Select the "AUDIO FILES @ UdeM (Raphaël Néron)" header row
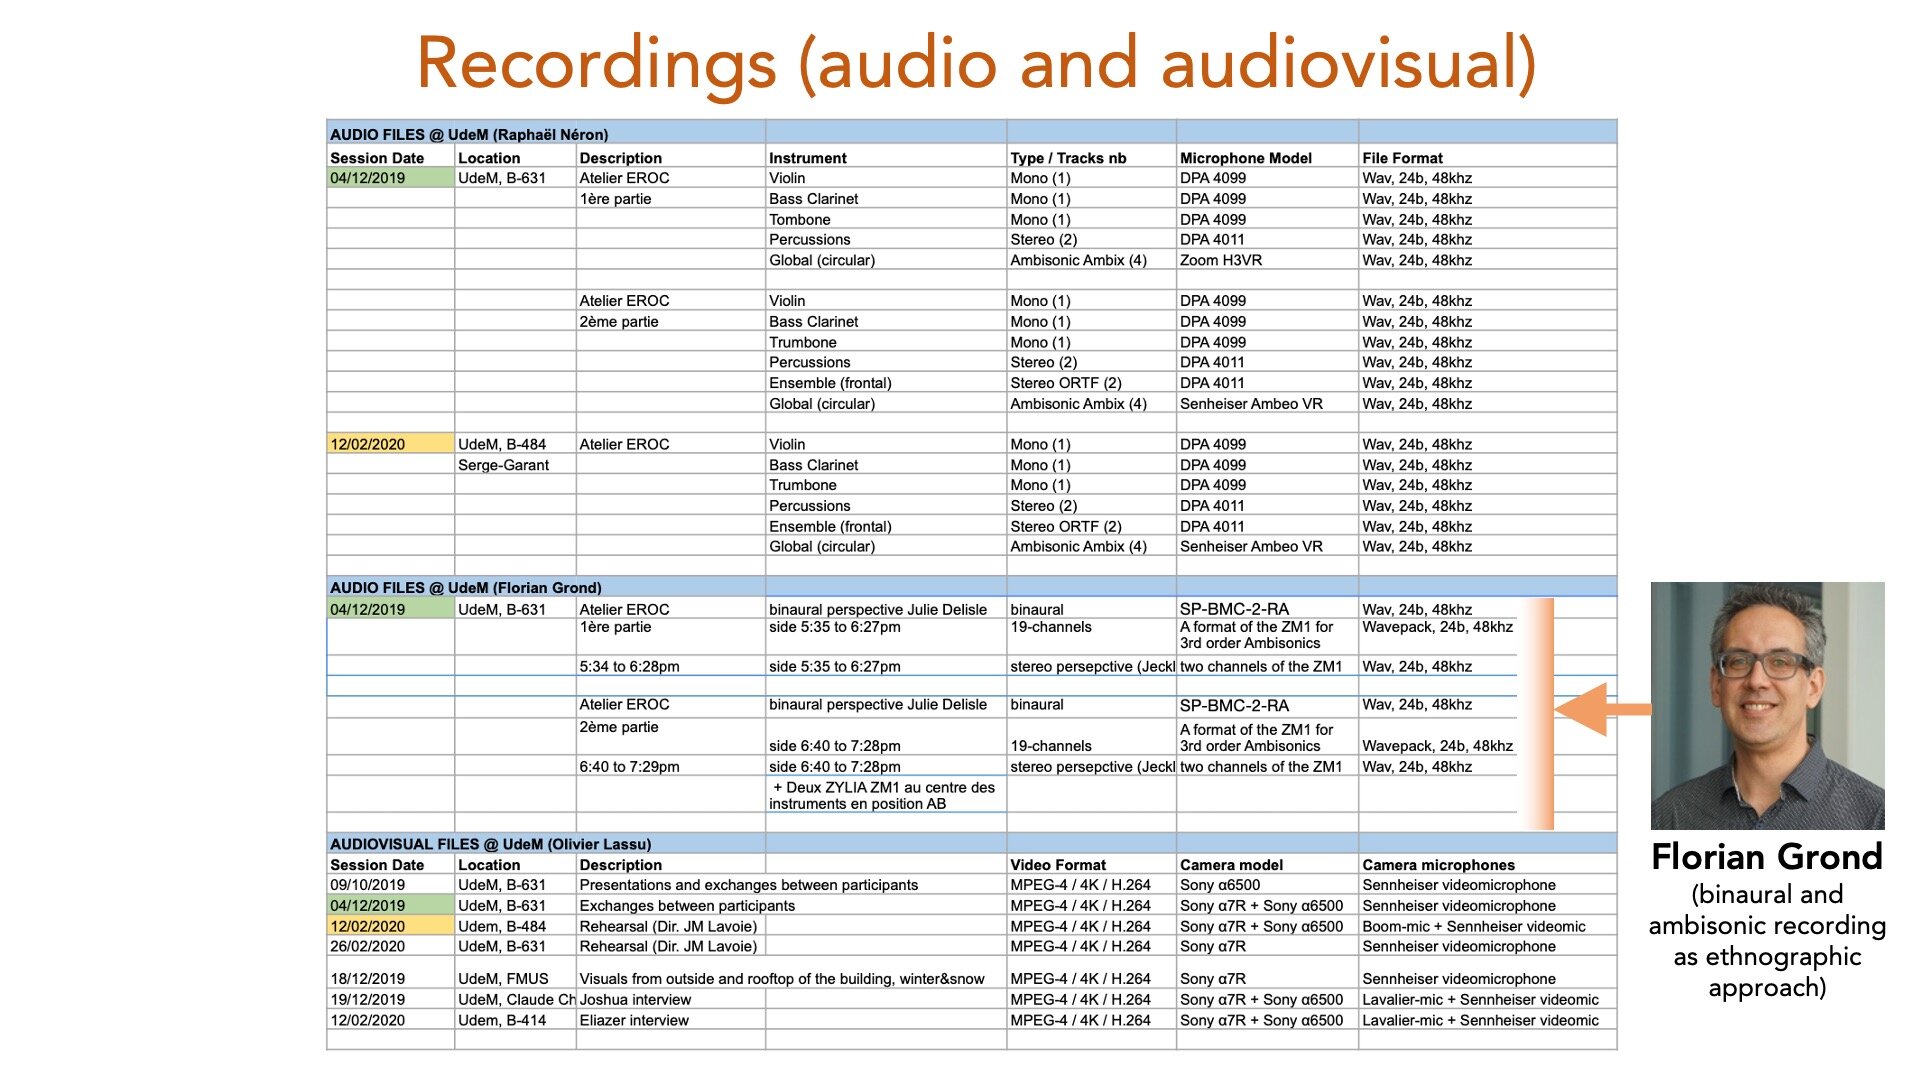This screenshot has width=1920, height=1080. [971, 134]
